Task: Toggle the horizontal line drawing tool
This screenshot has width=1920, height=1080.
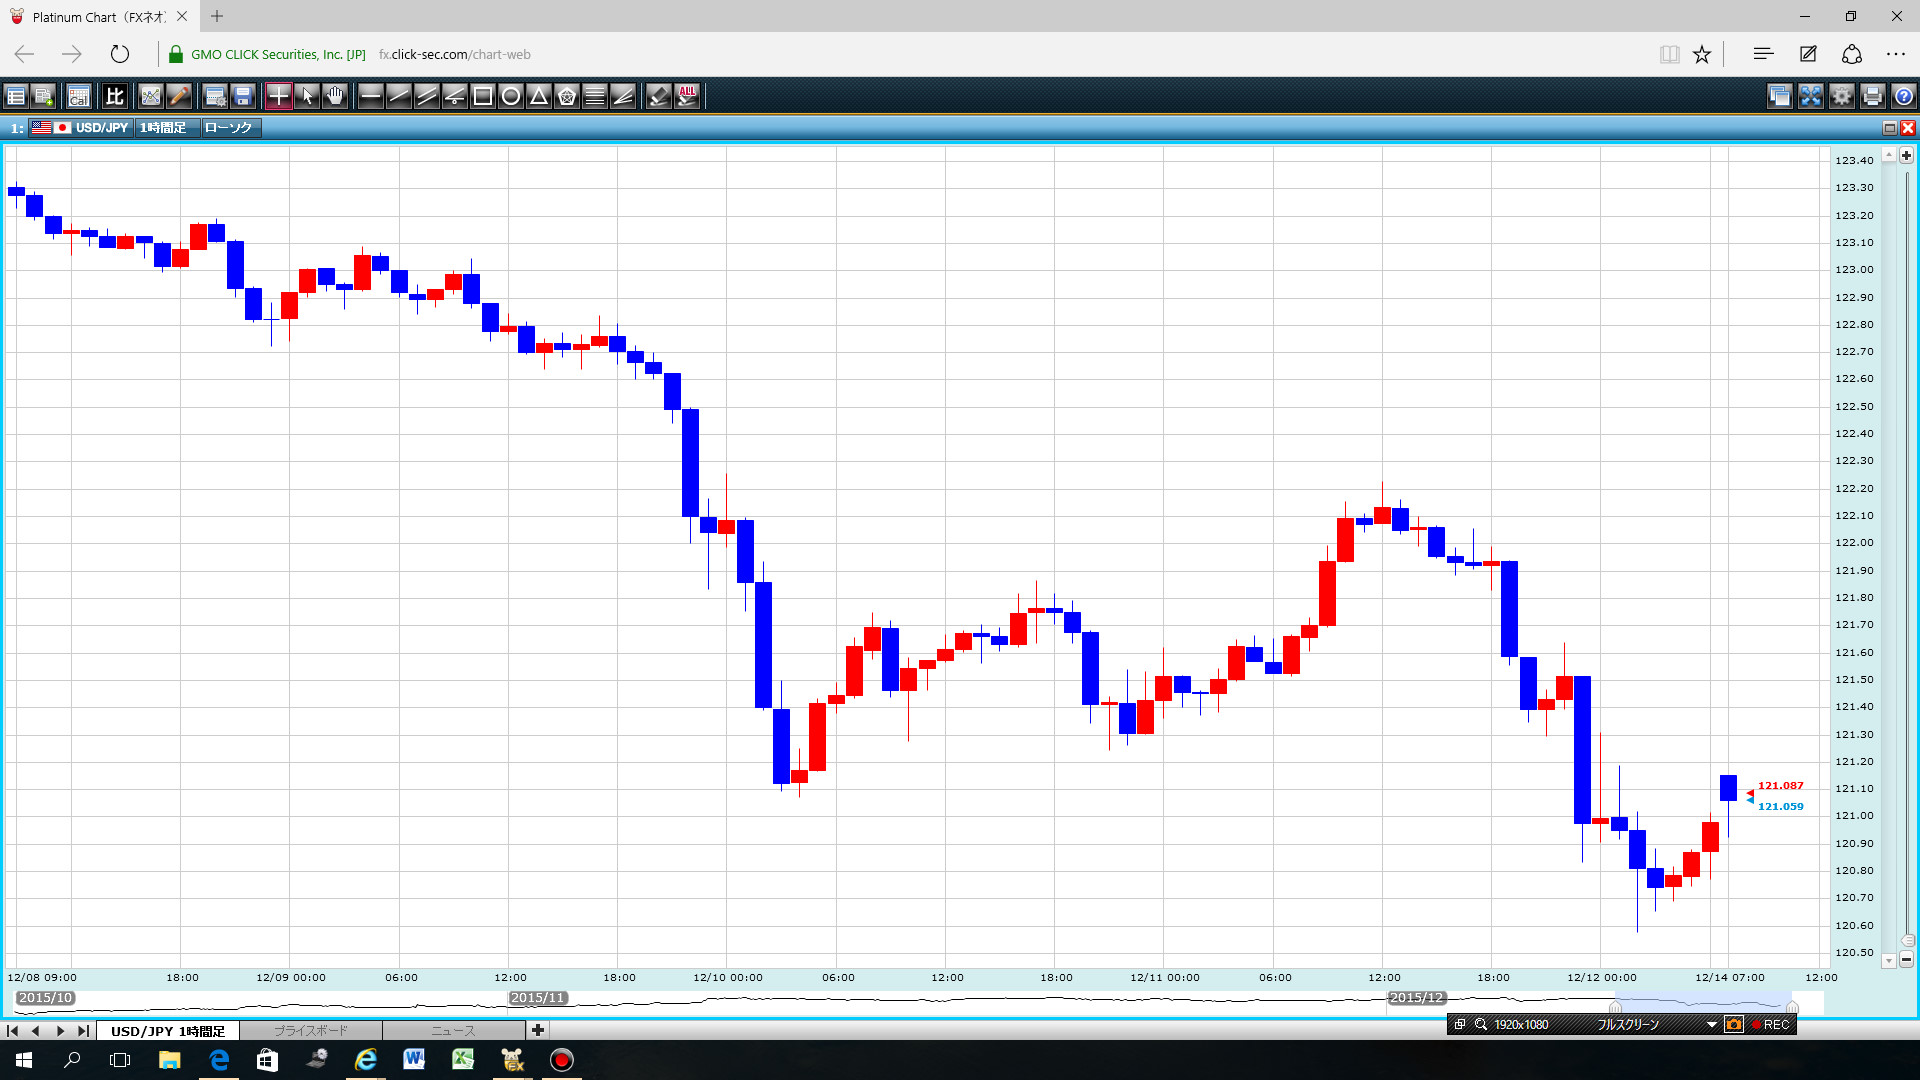Action: pyautogui.click(x=371, y=96)
